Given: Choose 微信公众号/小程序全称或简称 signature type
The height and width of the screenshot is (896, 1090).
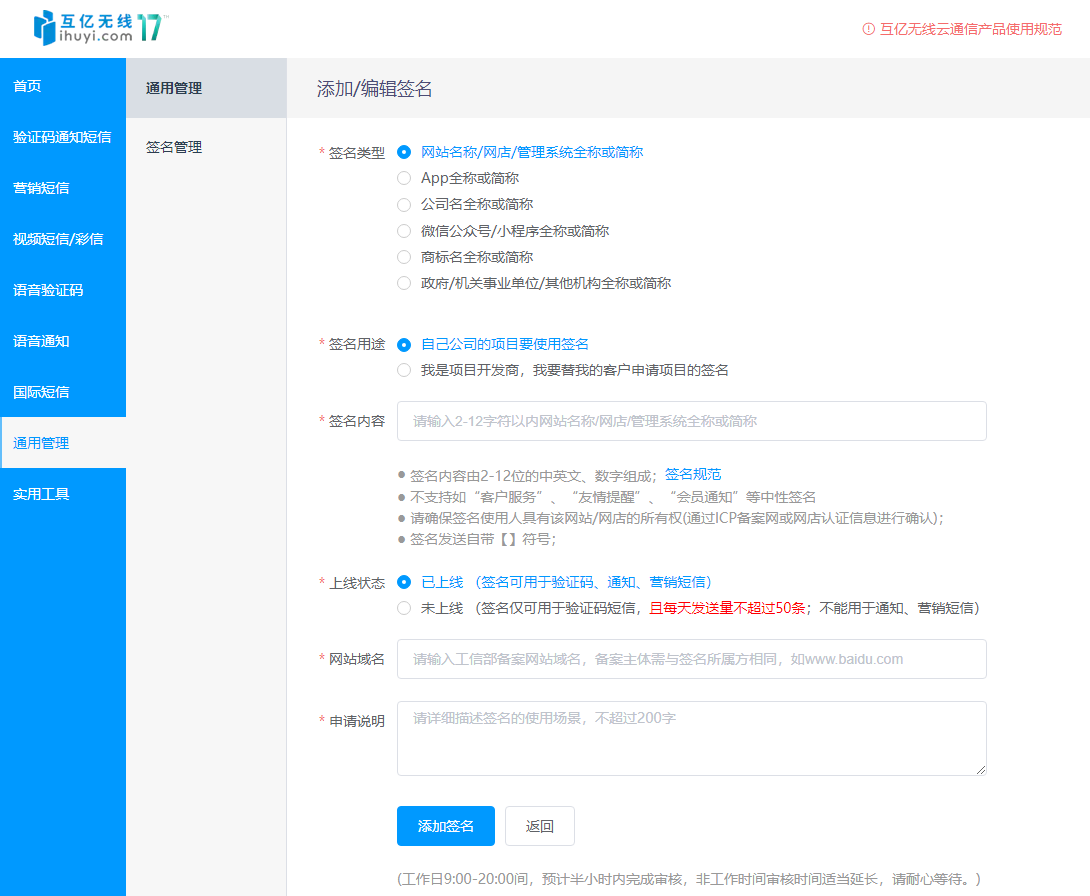Looking at the screenshot, I should tap(404, 231).
